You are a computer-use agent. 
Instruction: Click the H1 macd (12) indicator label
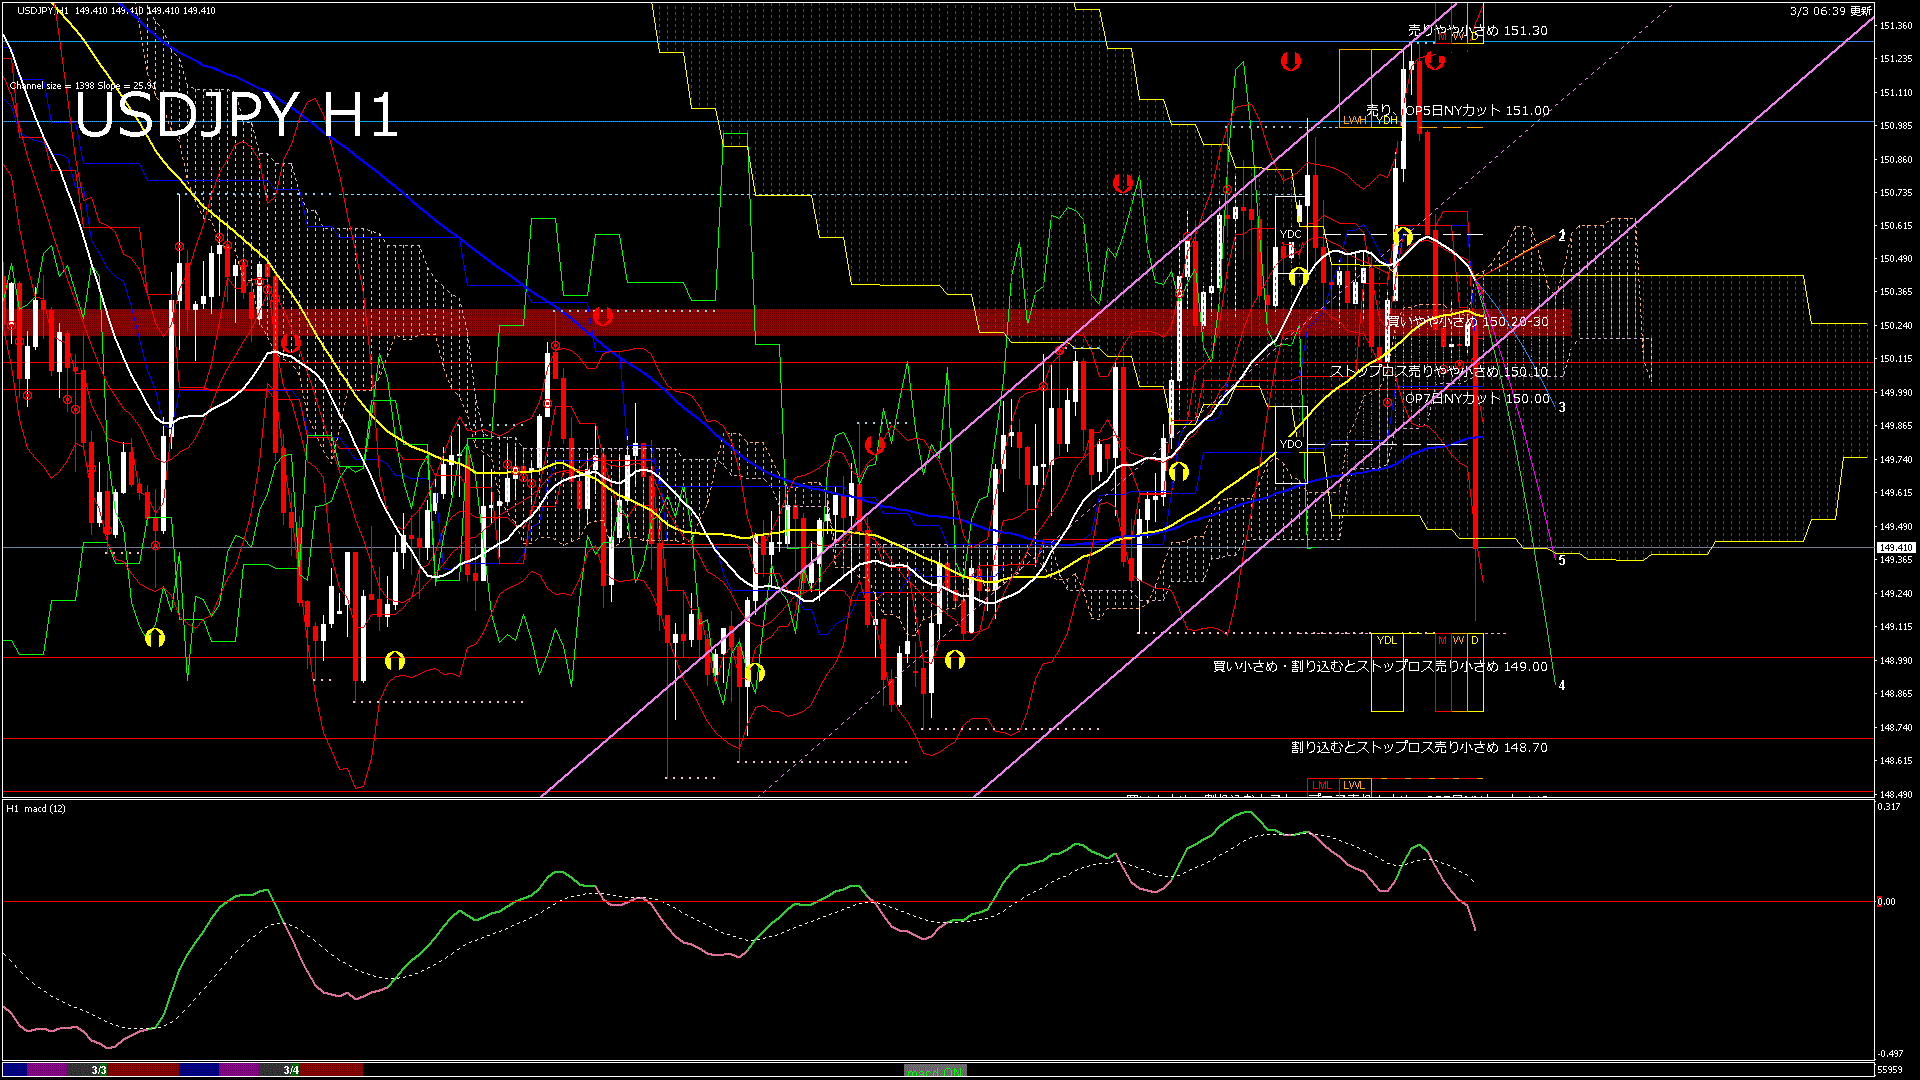coord(37,808)
